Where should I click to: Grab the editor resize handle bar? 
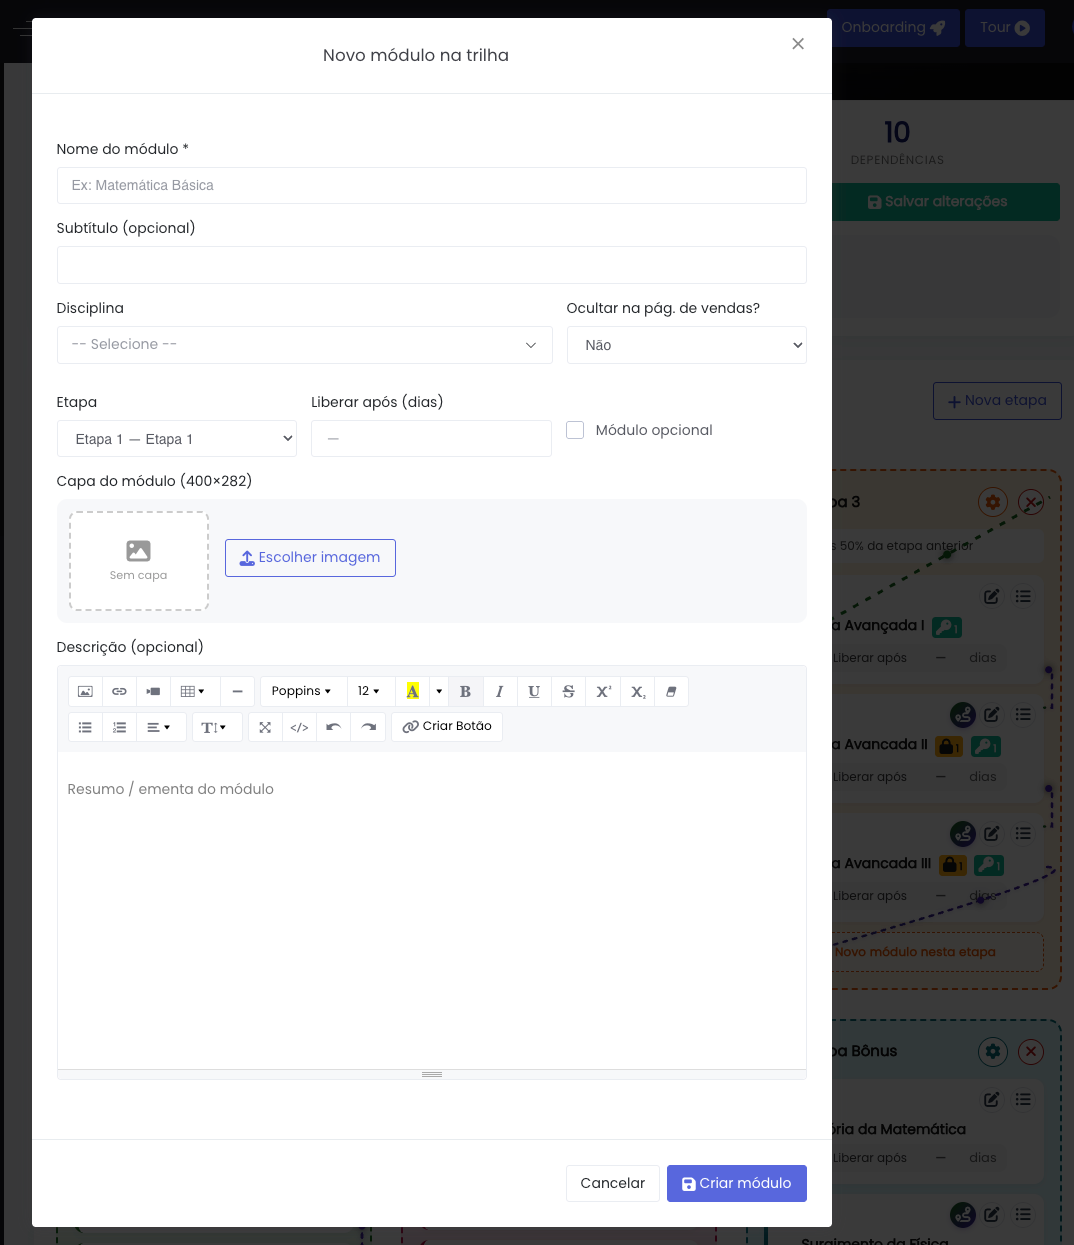tap(431, 1074)
